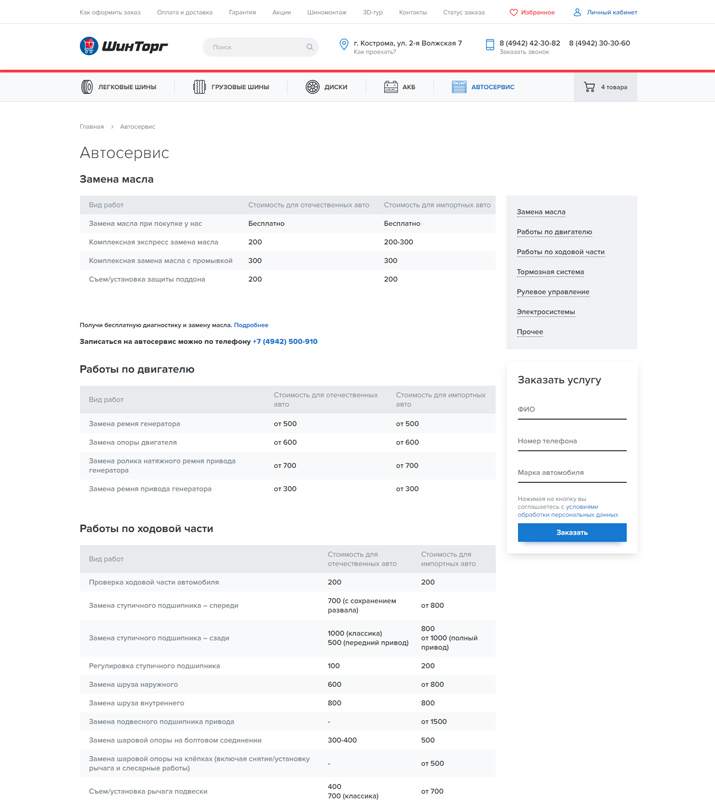The width and height of the screenshot is (715, 800).
Task: Open Шиномонтаж in the top menu
Action: (327, 13)
